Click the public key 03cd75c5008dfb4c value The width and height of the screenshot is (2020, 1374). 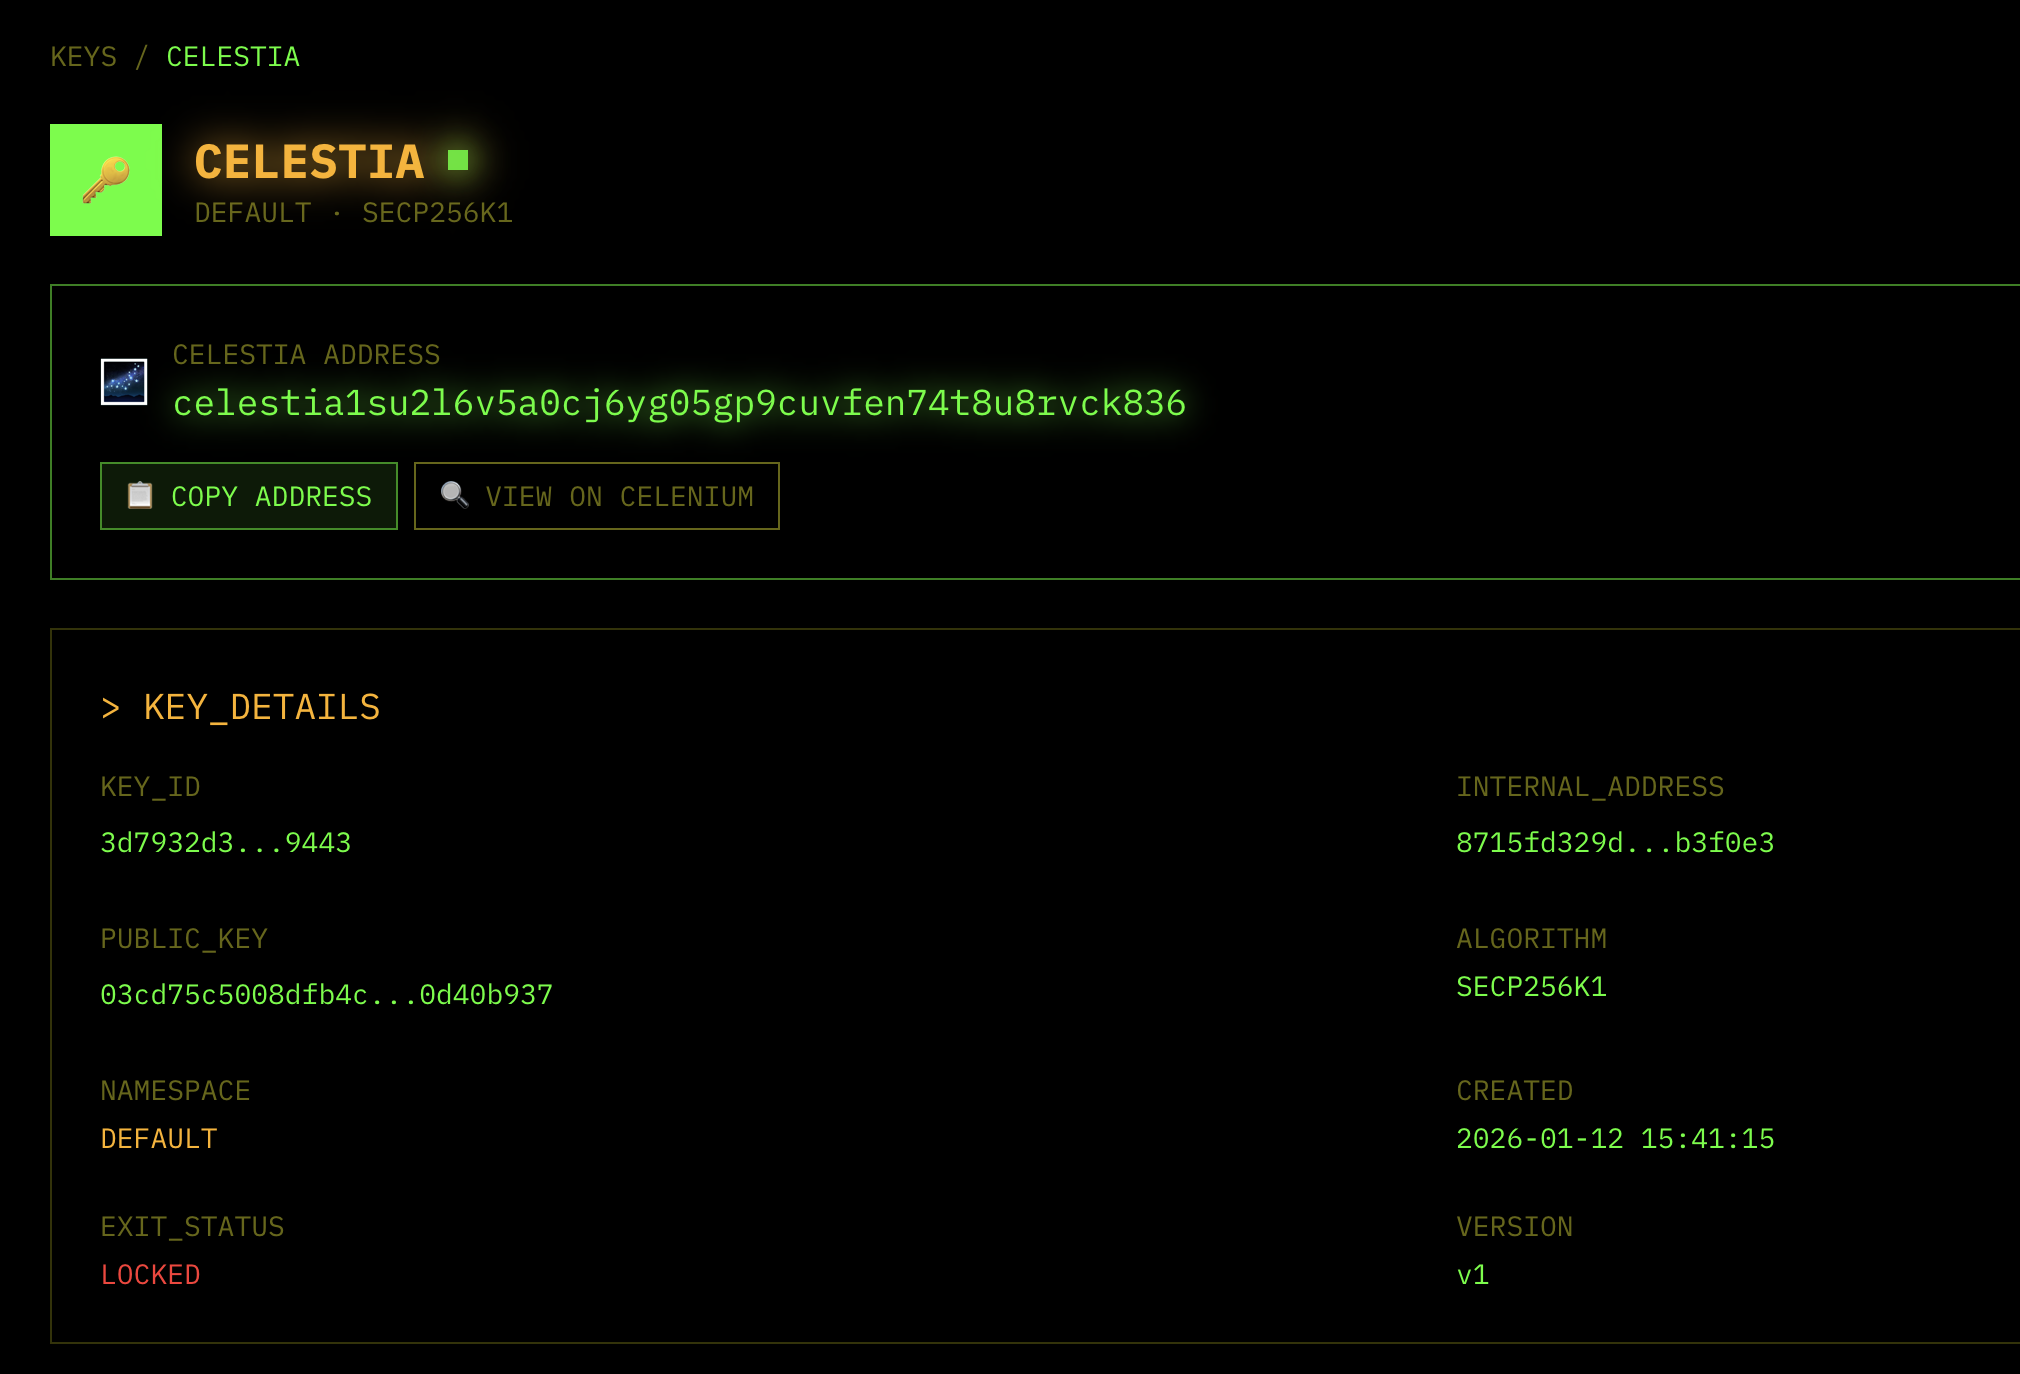coord(326,995)
